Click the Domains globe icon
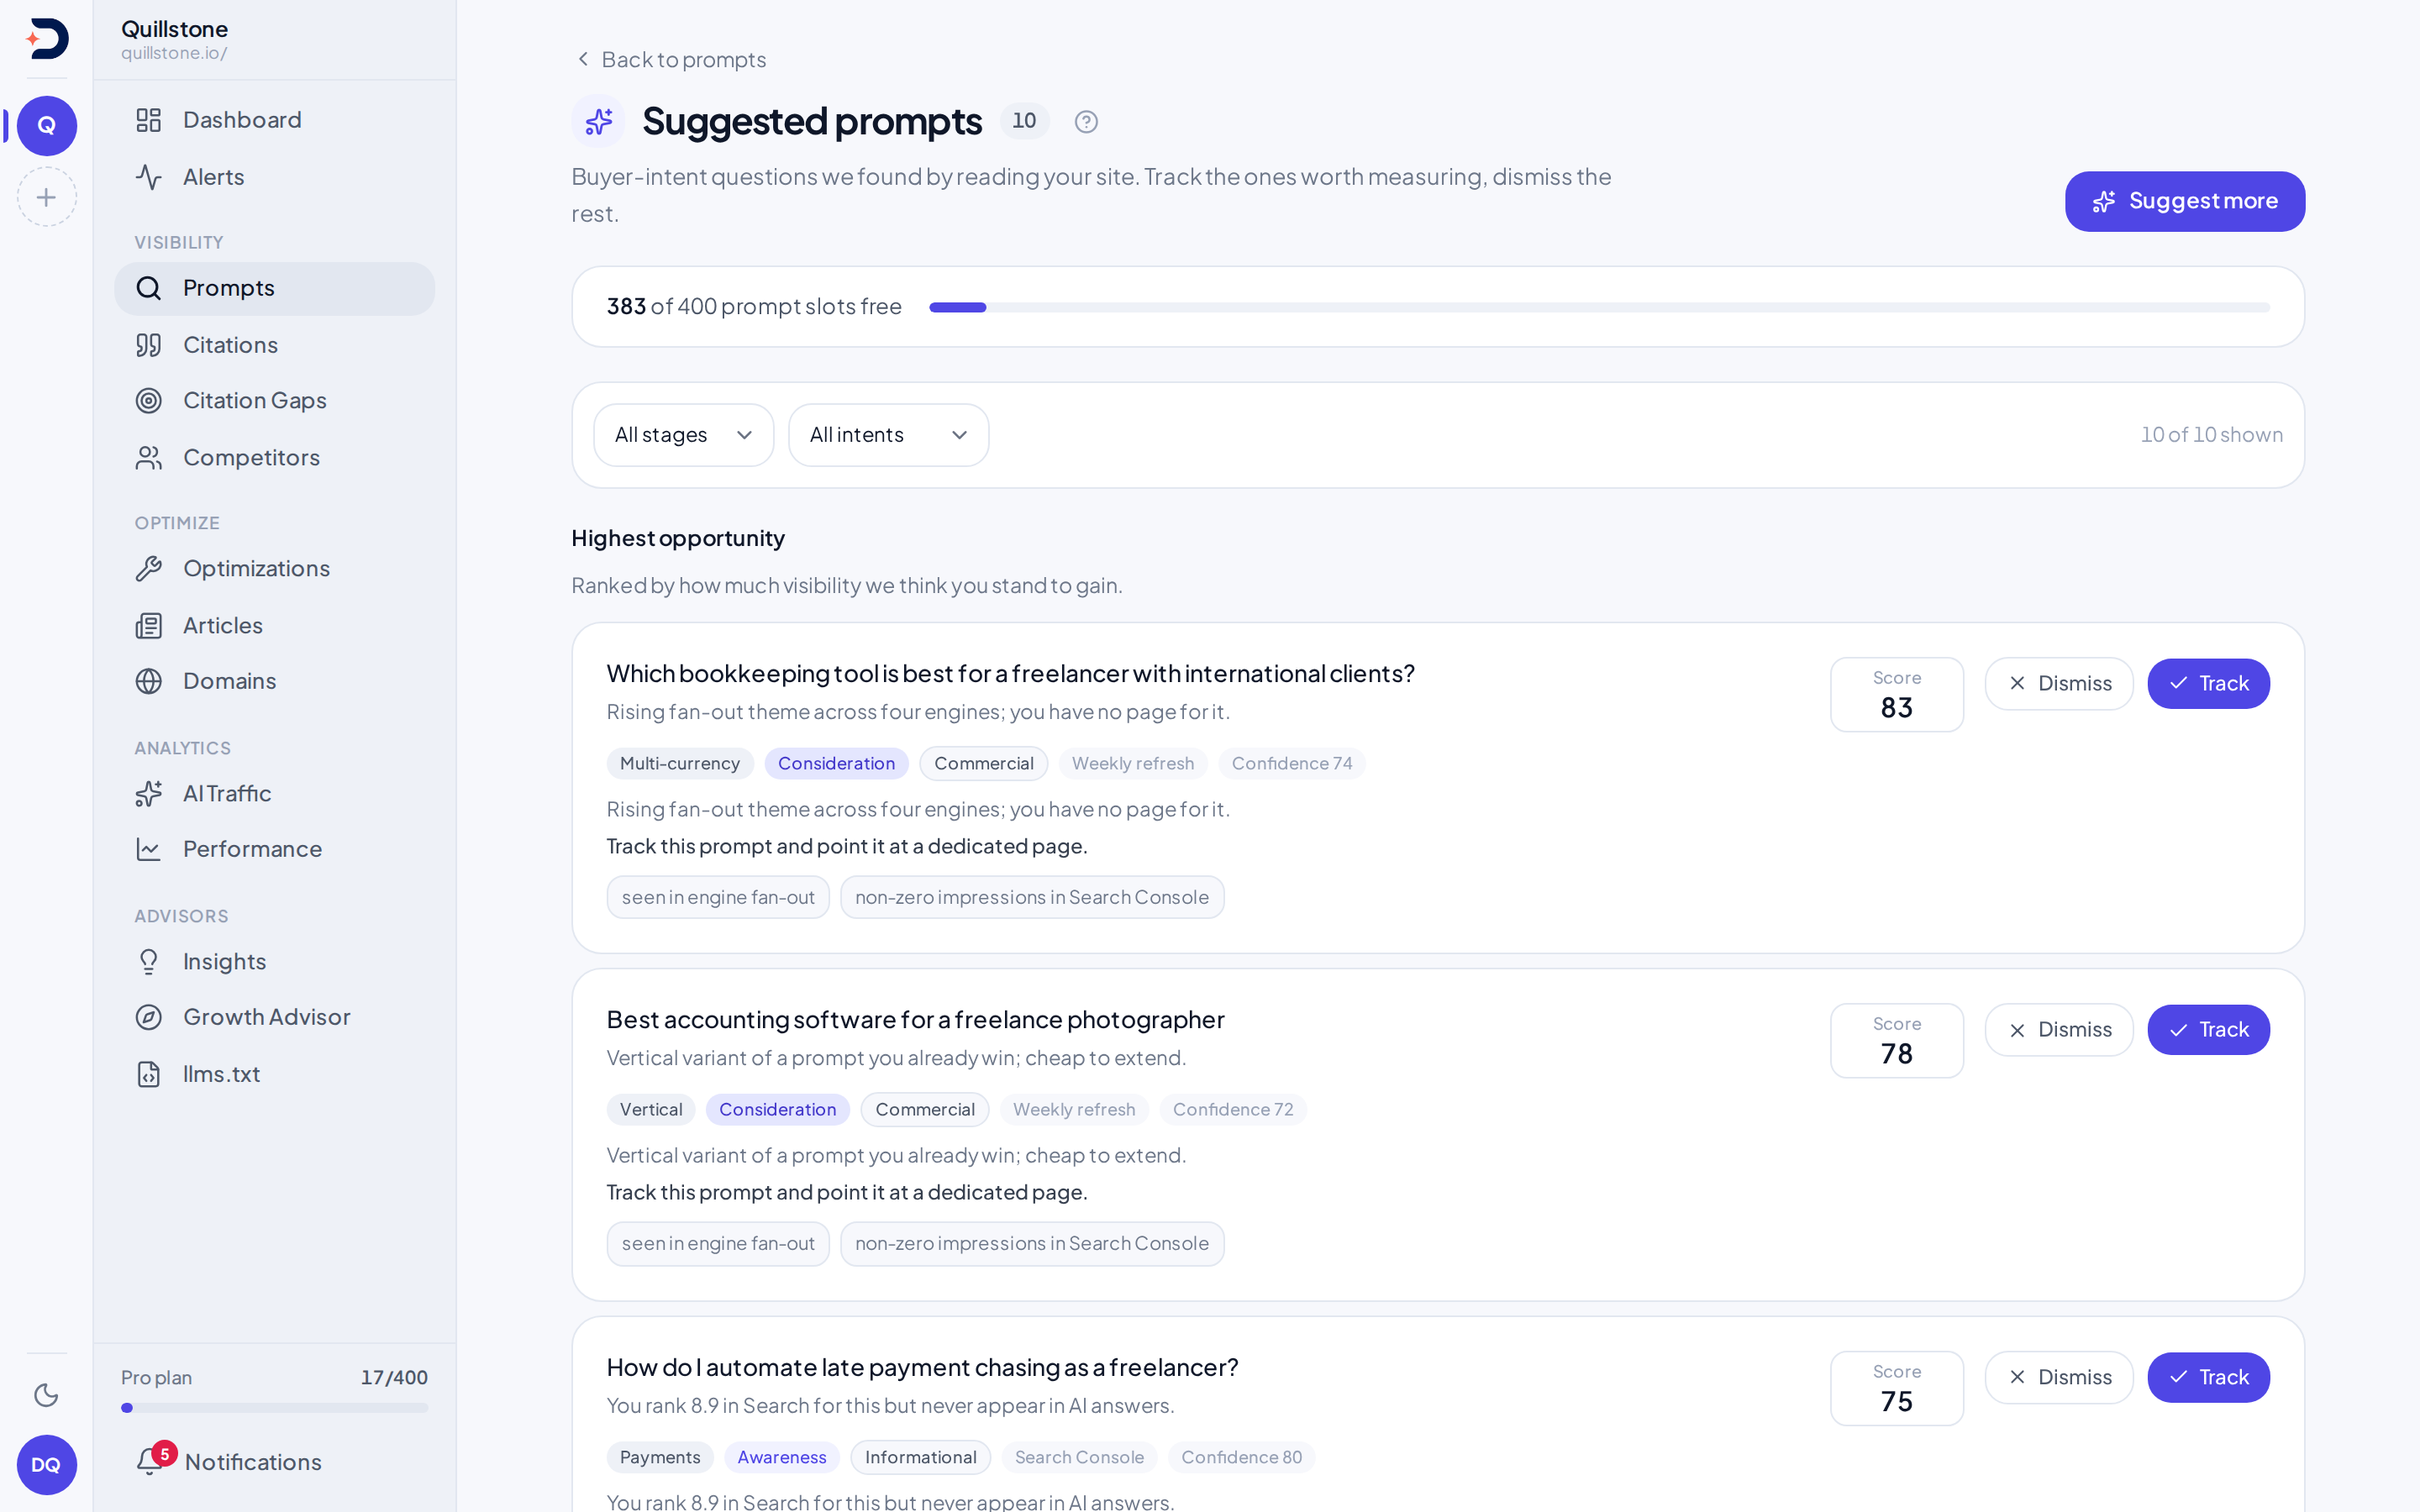 pyautogui.click(x=149, y=681)
